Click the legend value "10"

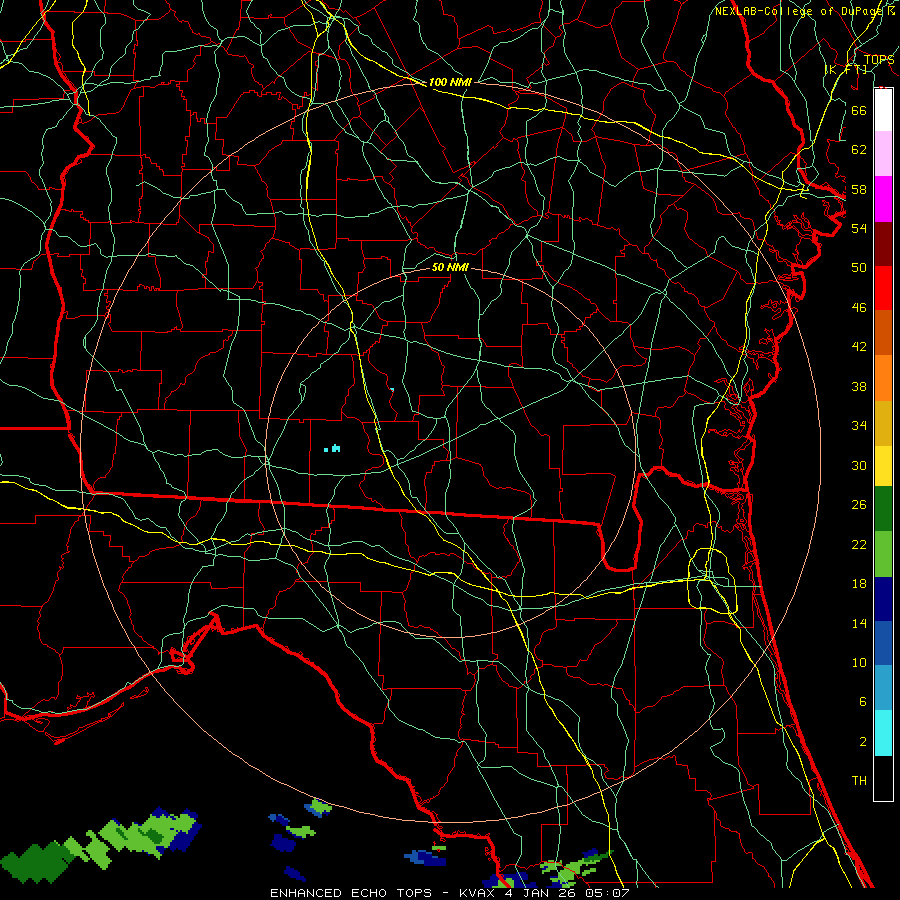tap(859, 662)
